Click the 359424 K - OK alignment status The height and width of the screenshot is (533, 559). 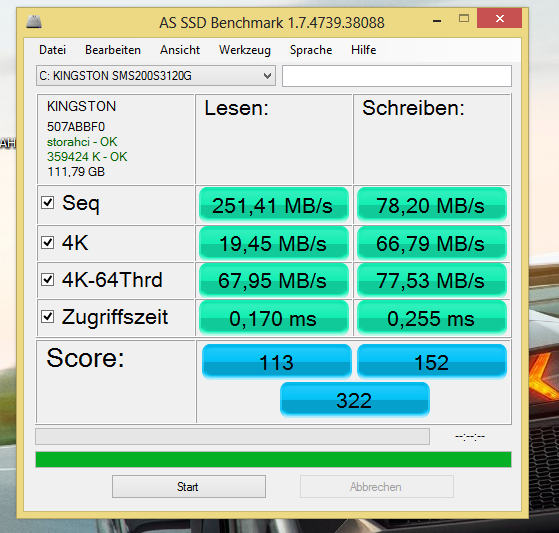click(87, 157)
